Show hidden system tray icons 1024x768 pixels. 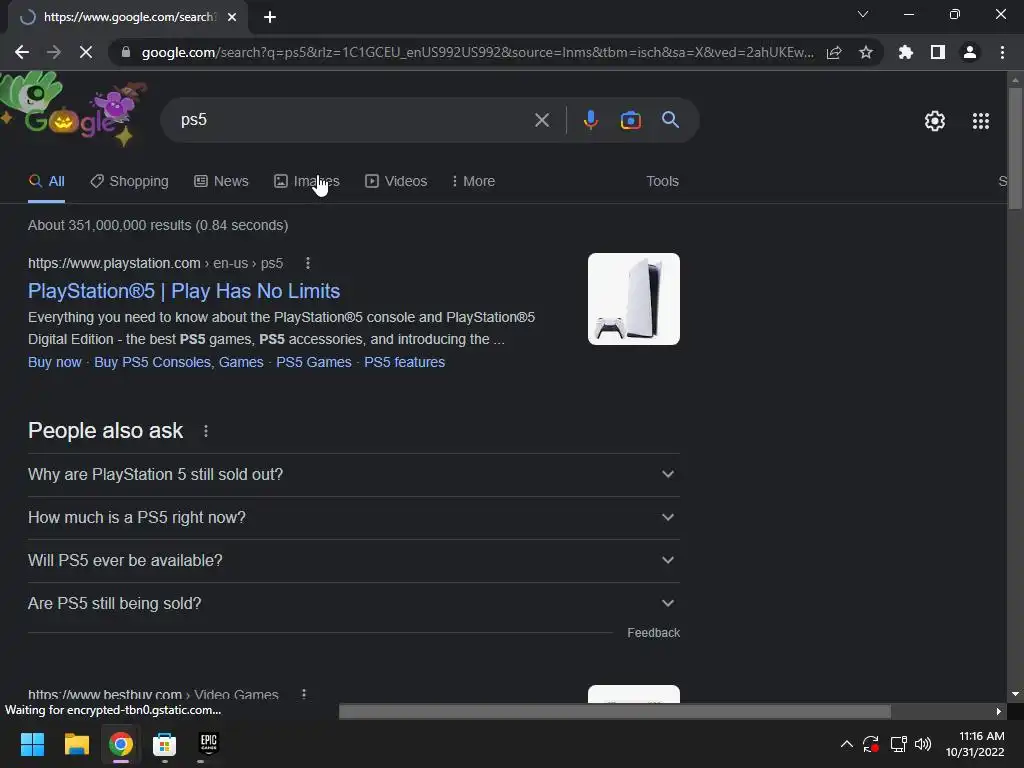pyautogui.click(x=846, y=744)
